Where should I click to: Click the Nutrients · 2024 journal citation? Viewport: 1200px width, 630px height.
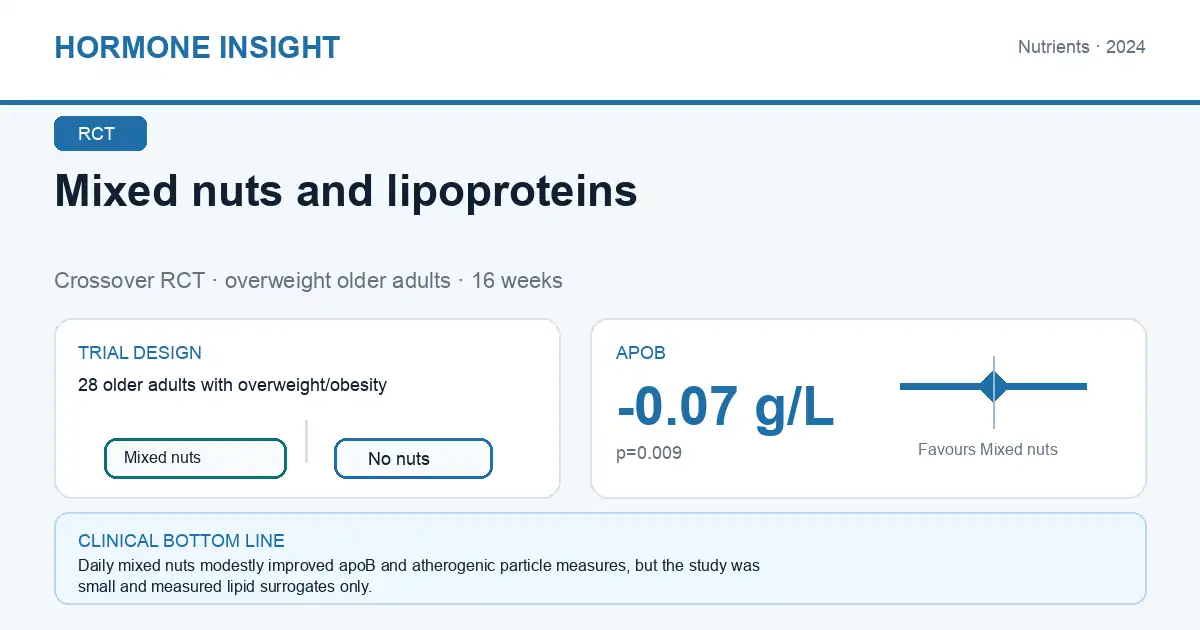[1081, 47]
